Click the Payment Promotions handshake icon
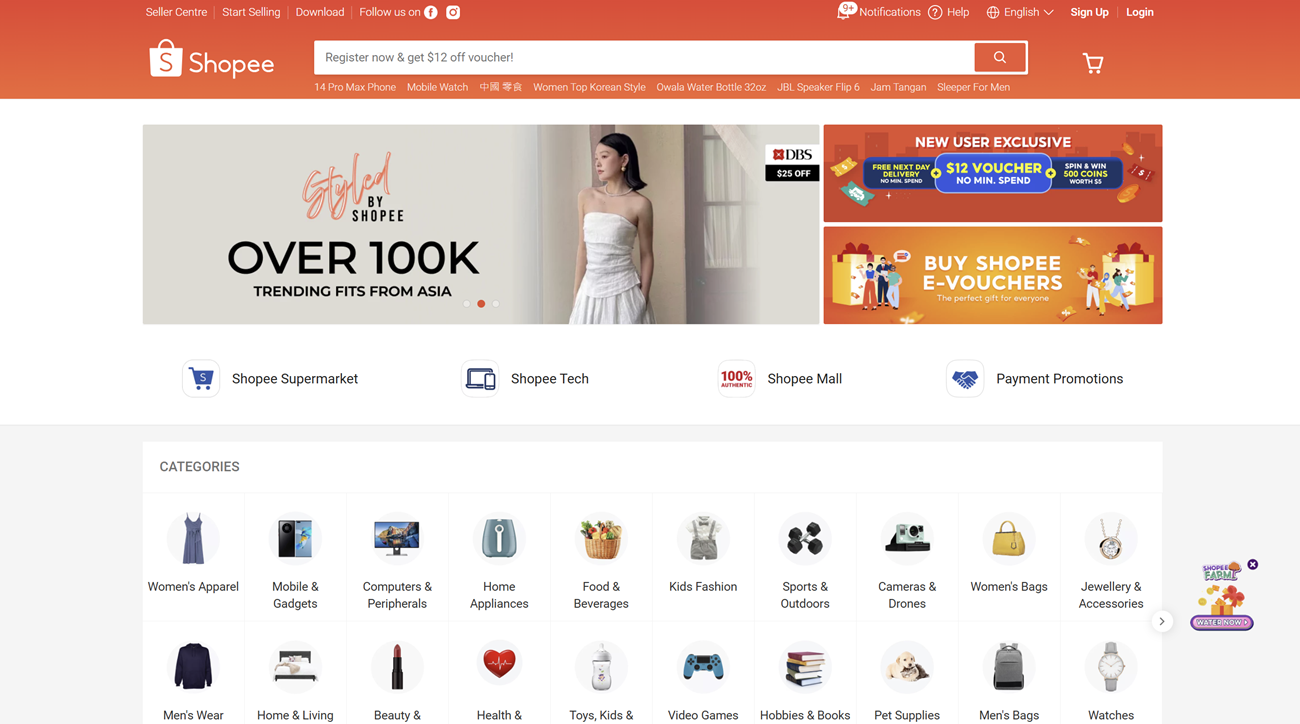This screenshot has width=1300, height=724. pos(965,379)
